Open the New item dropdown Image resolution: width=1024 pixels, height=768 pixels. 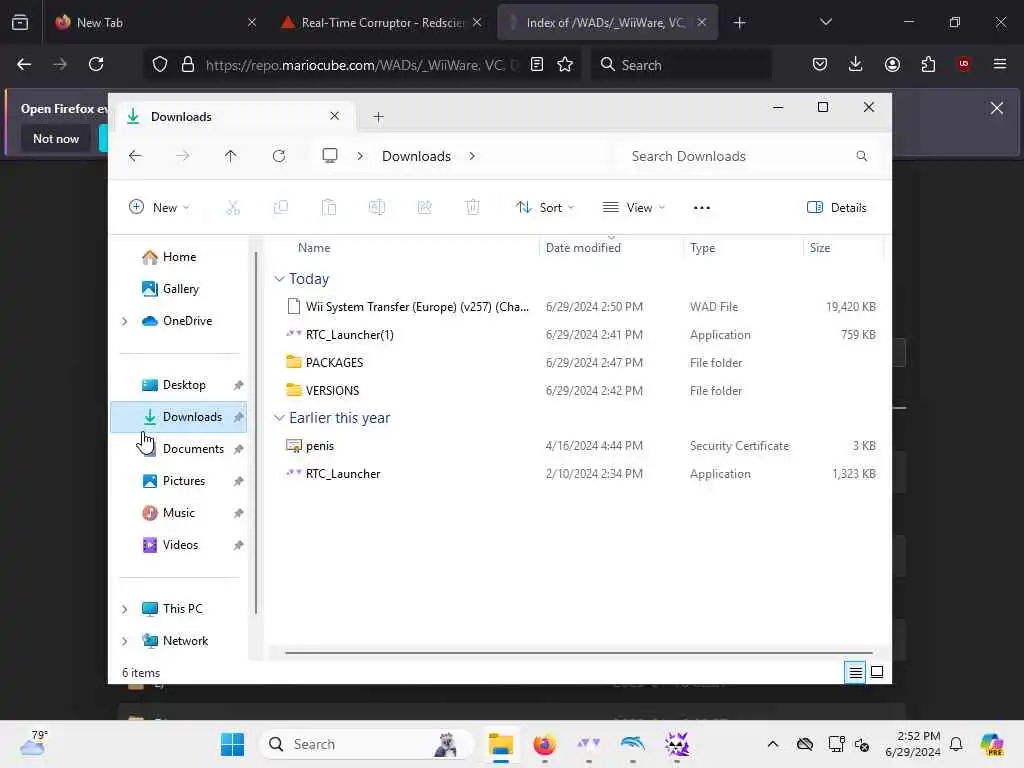tap(160, 208)
